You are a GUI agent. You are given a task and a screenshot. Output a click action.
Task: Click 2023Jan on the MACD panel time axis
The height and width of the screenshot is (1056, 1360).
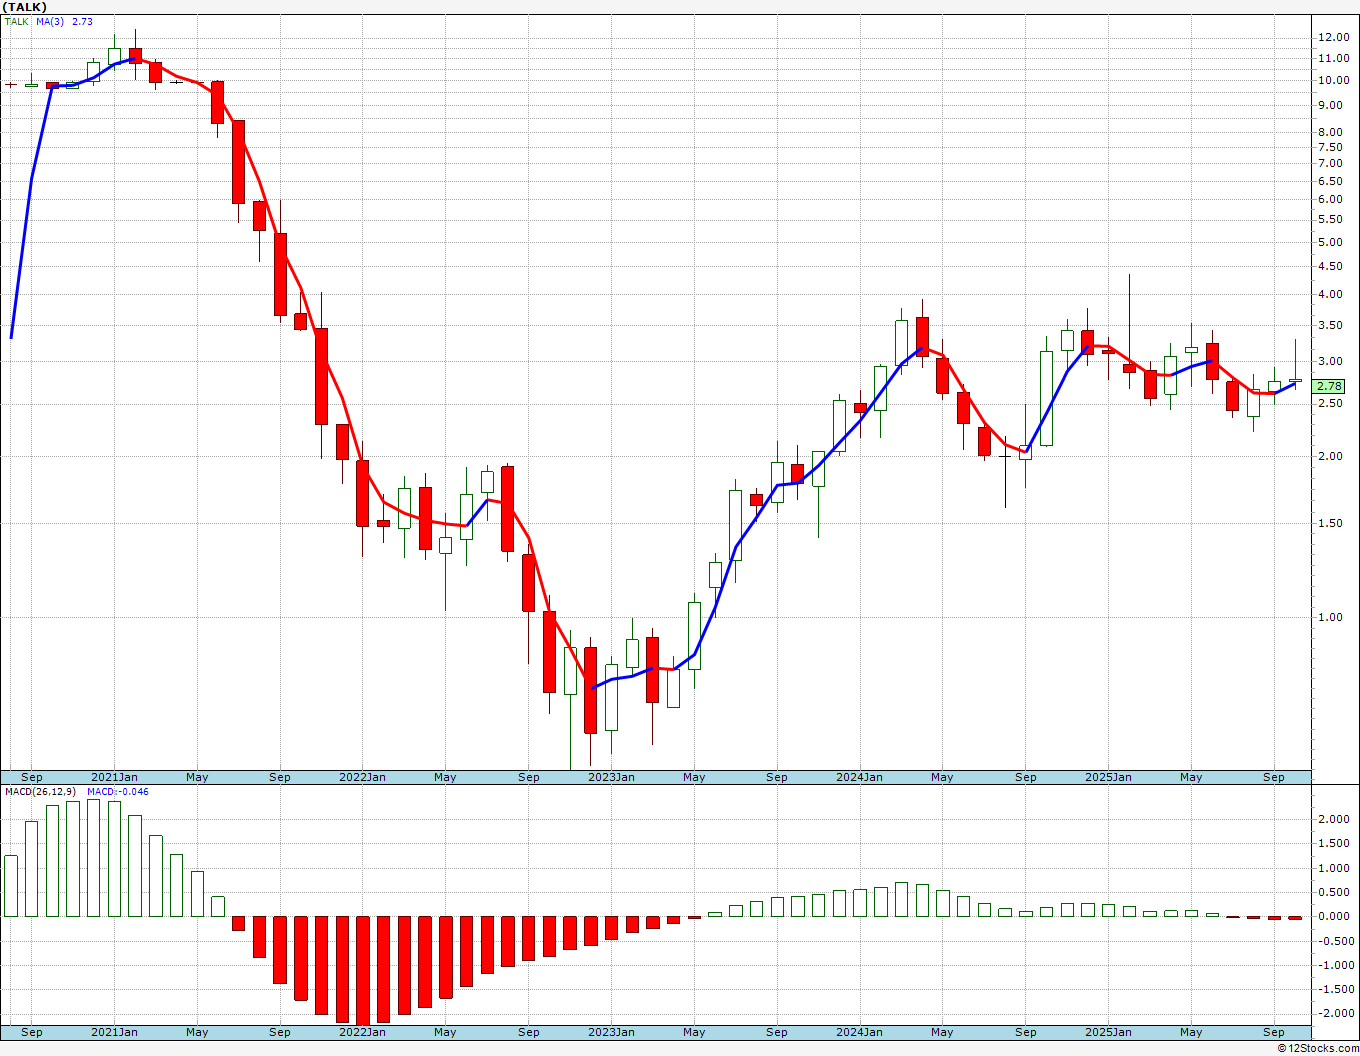point(611,1032)
